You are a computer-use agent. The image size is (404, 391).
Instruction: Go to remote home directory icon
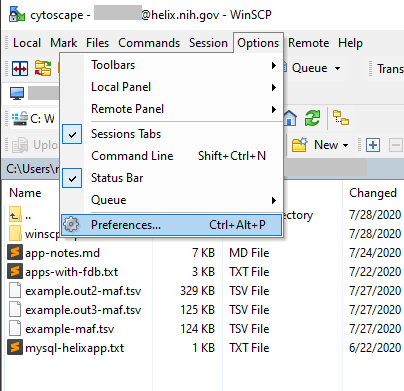(290, 118)
